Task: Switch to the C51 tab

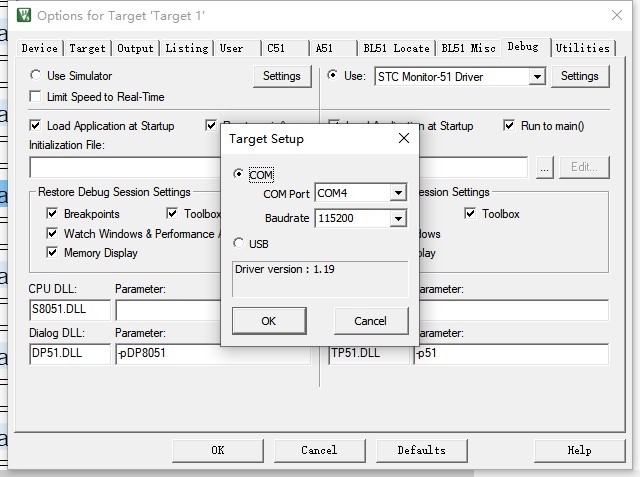Action: click(x=286, y=49)
